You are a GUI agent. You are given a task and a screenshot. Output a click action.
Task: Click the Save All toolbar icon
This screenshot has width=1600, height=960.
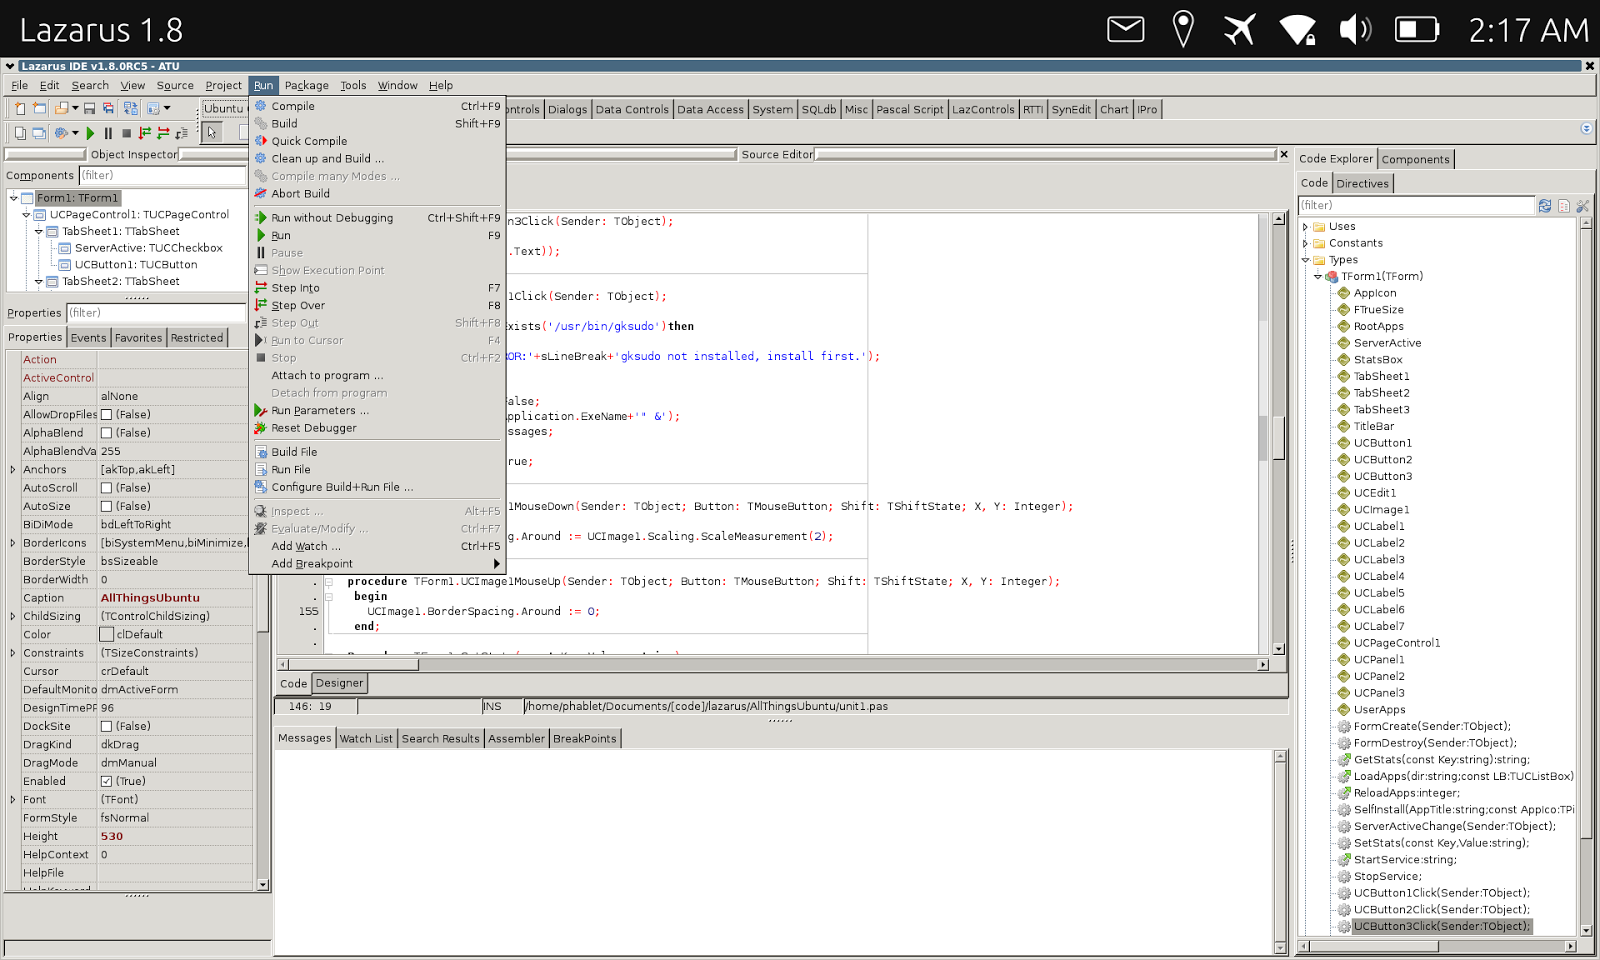(x=108, y=108)
